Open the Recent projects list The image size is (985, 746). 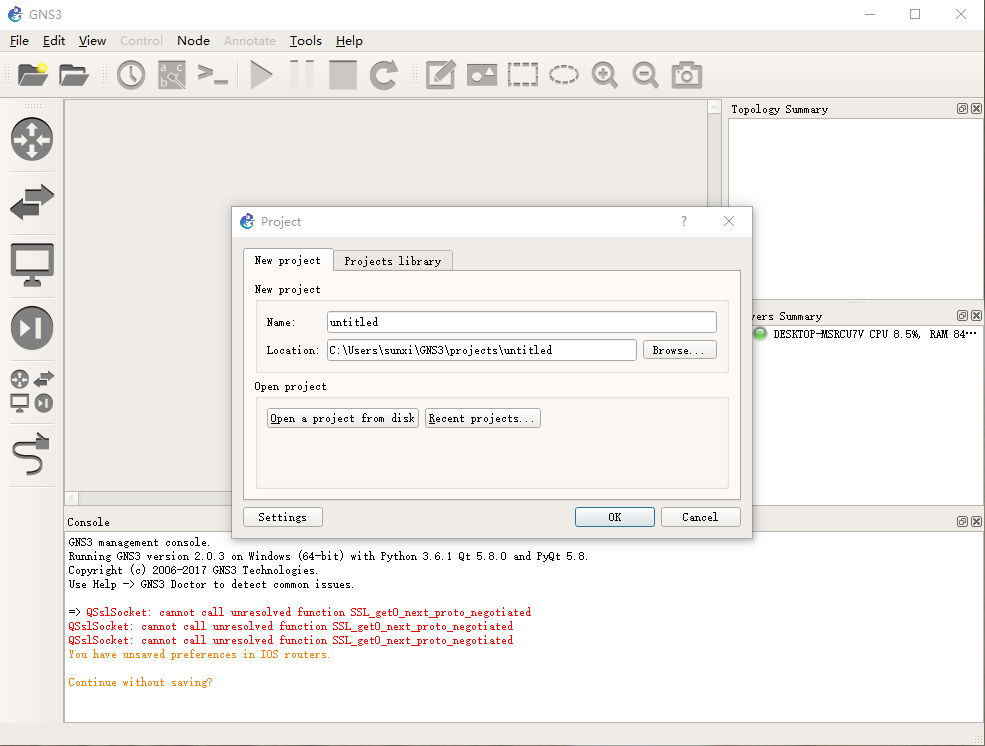(x=482, y=418)
